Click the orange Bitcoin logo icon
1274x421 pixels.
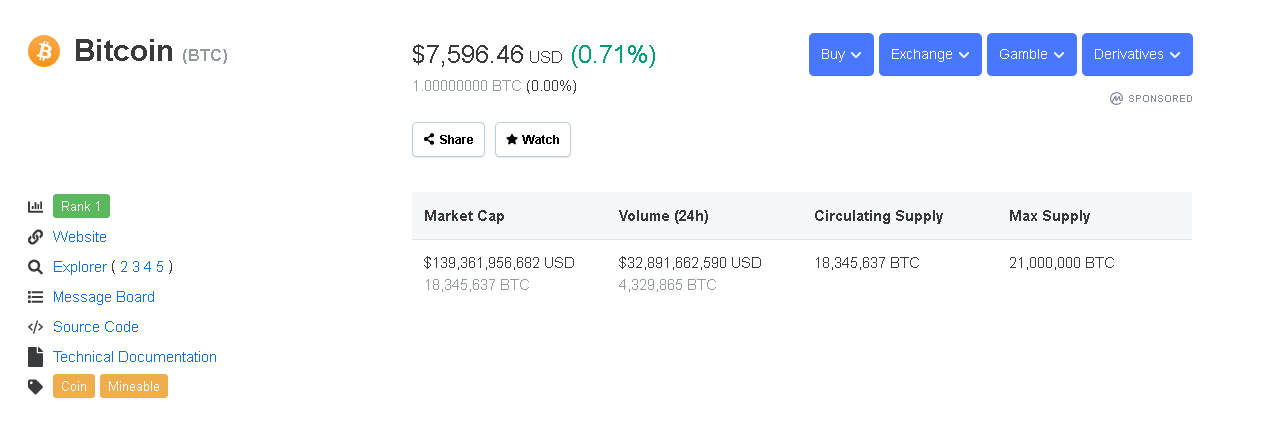pyautogui.click(x=44, y=51)
